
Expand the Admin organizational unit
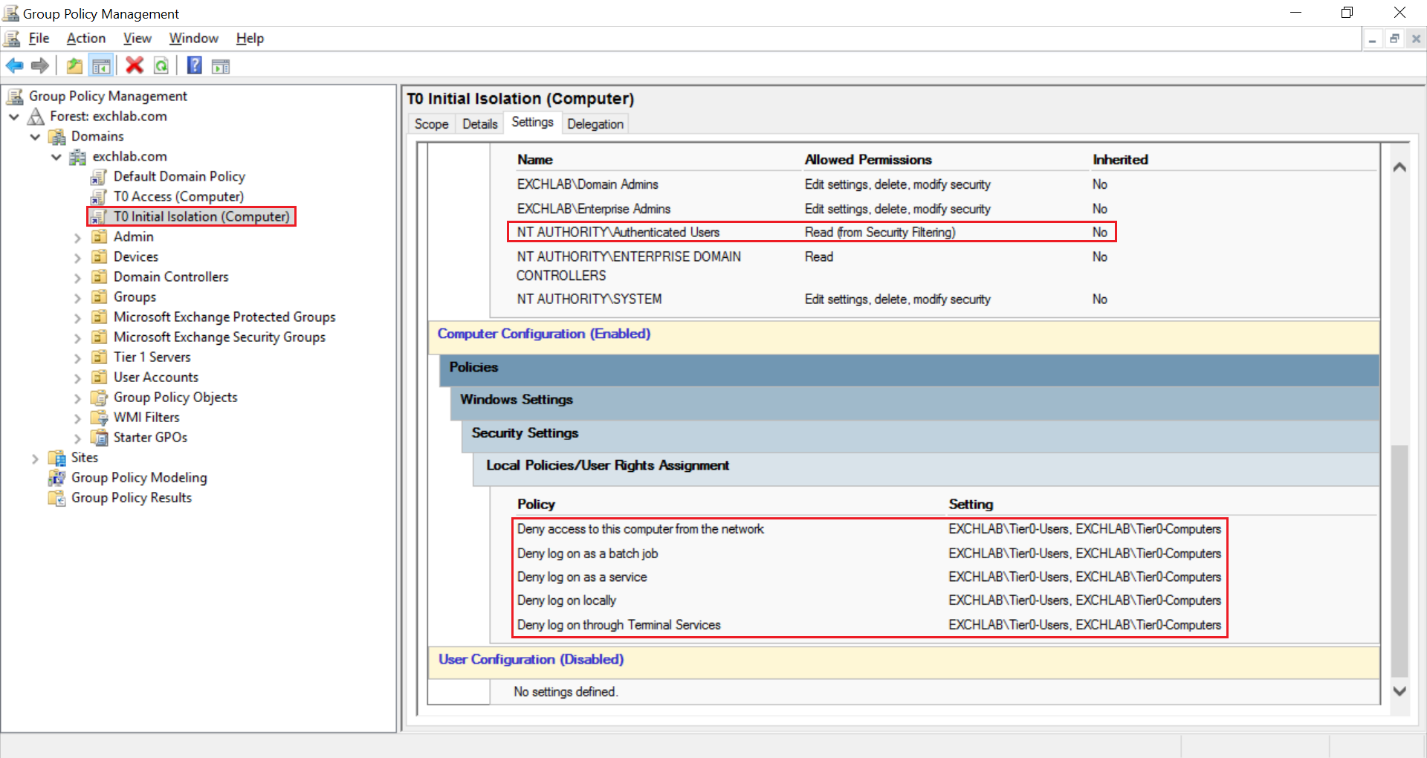(x=78, y=236)
